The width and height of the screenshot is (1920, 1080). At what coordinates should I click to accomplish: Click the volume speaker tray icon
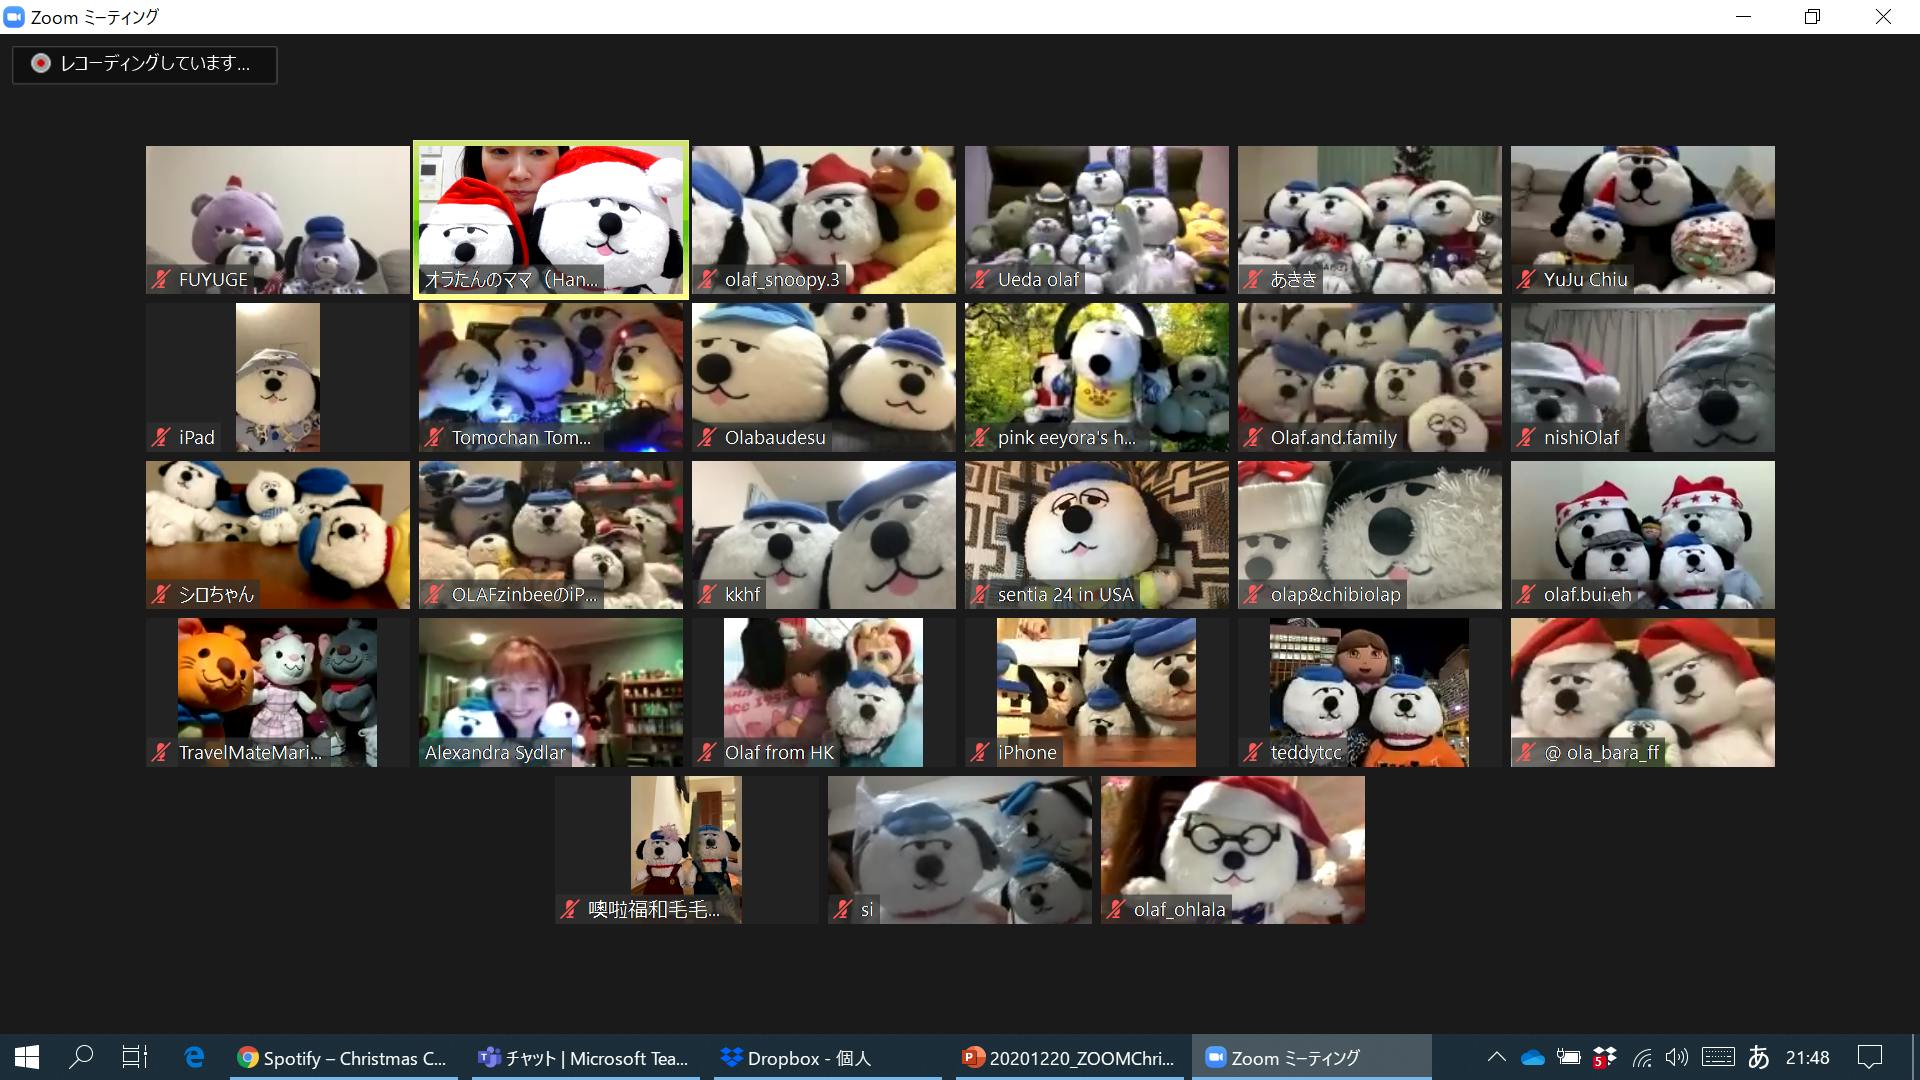point(1677,1058)
